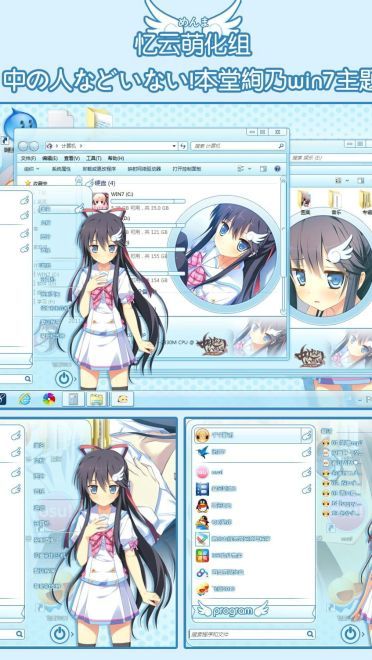Toggle the preview pane icon in Explorer

(263, 169)
